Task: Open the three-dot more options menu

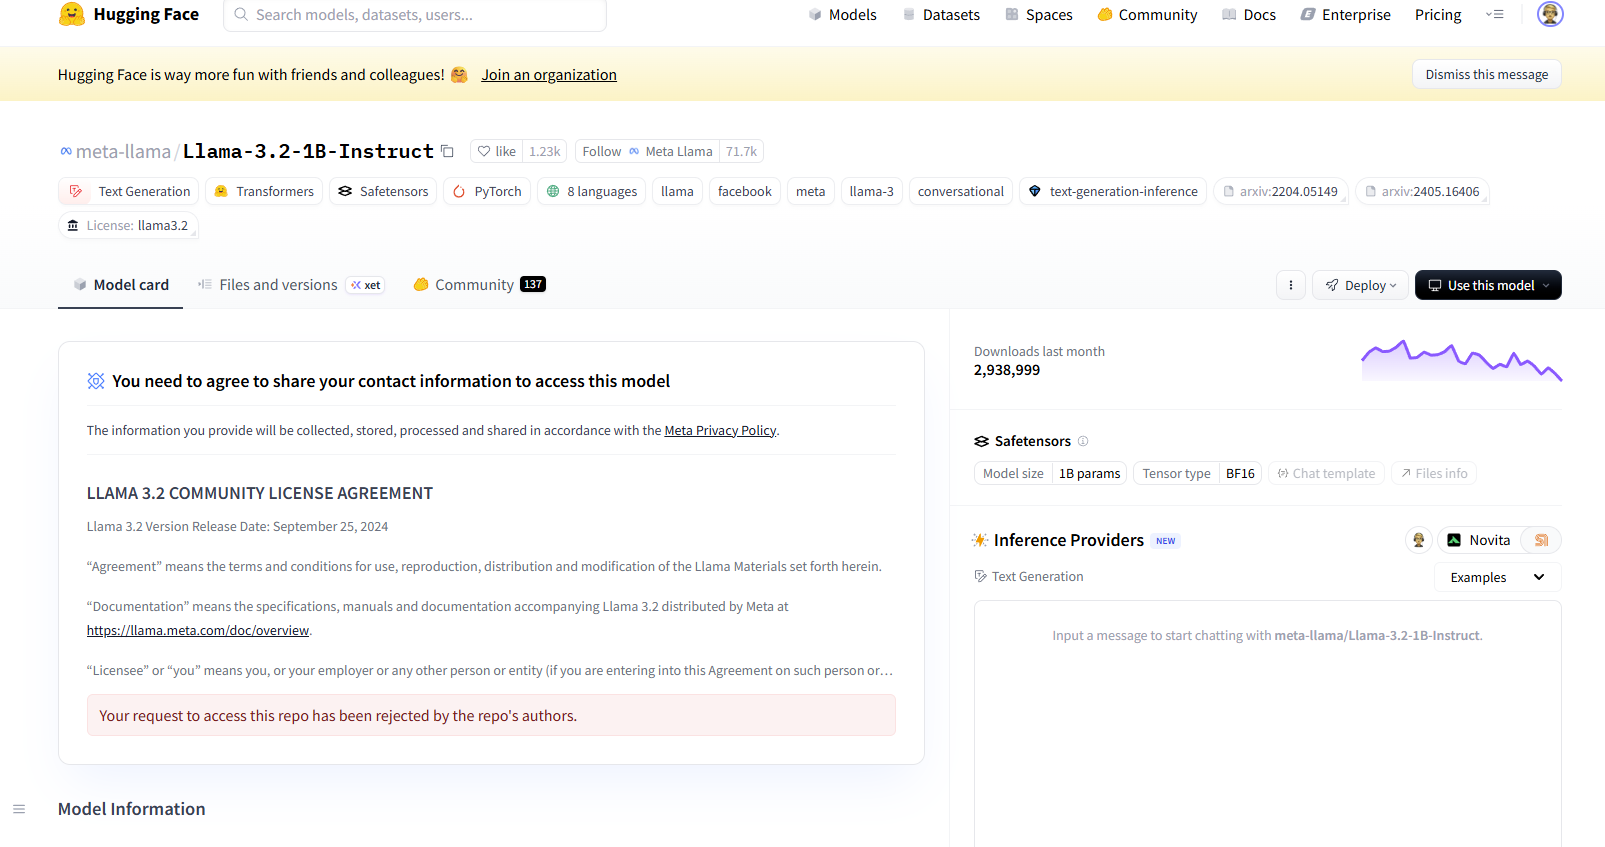Action: pyautogui.click(x=1291, y=285)
